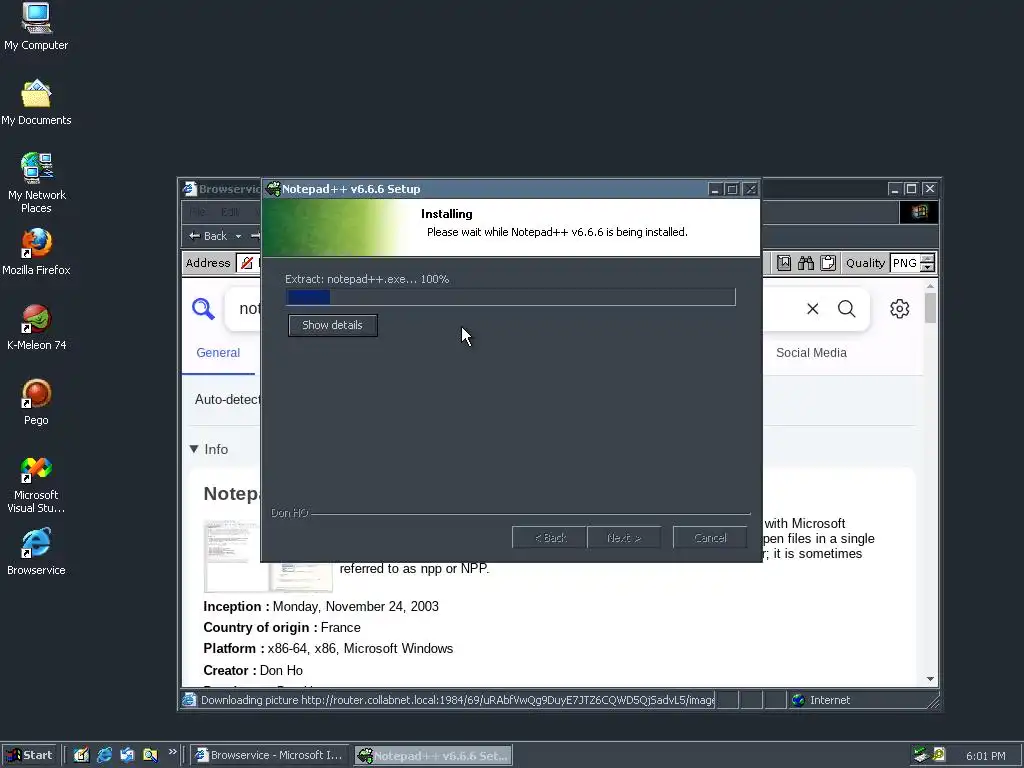Switch to the Social Media search tab
This screenshot has width=1024, height=768.
pos(811,353)
